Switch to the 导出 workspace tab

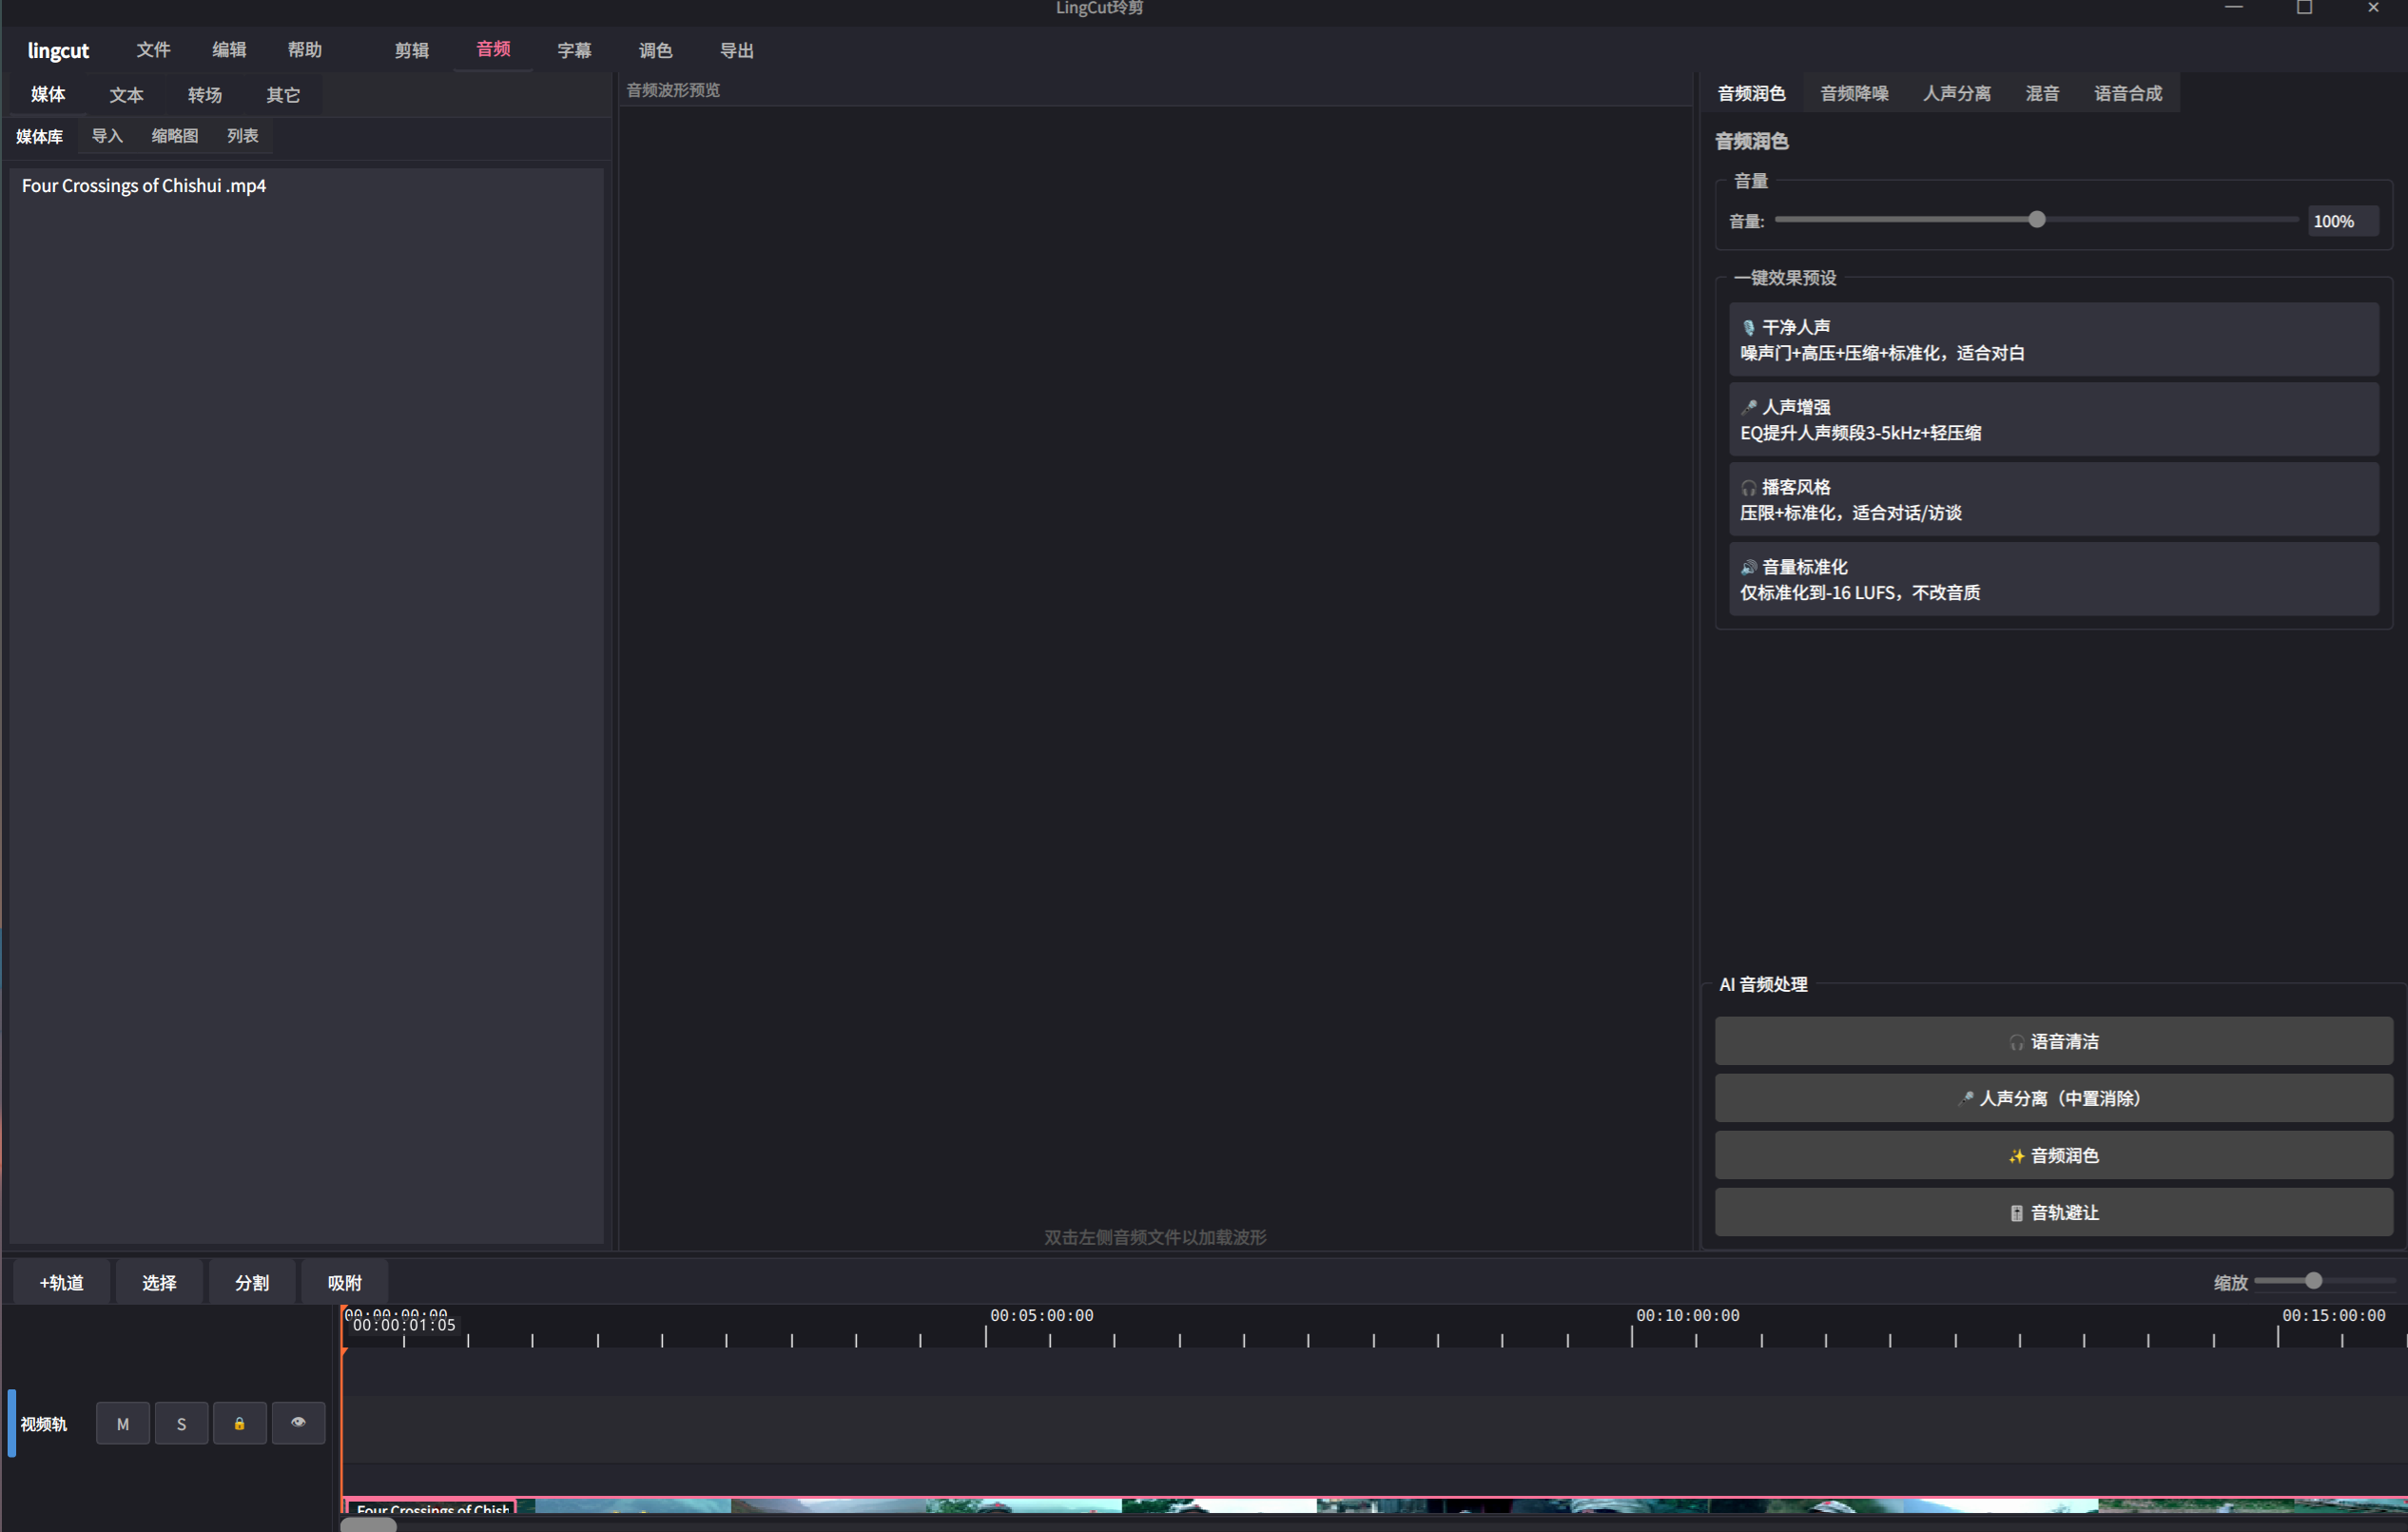(x=737, y=50)
